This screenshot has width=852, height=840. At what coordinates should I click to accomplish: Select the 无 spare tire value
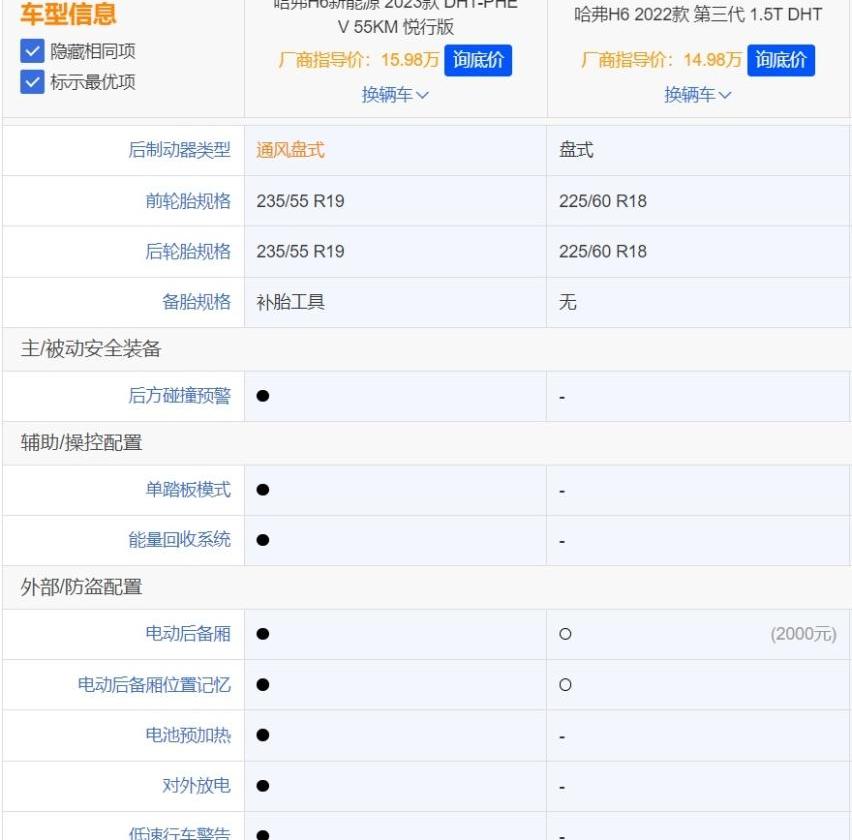[x=568, y=302]
